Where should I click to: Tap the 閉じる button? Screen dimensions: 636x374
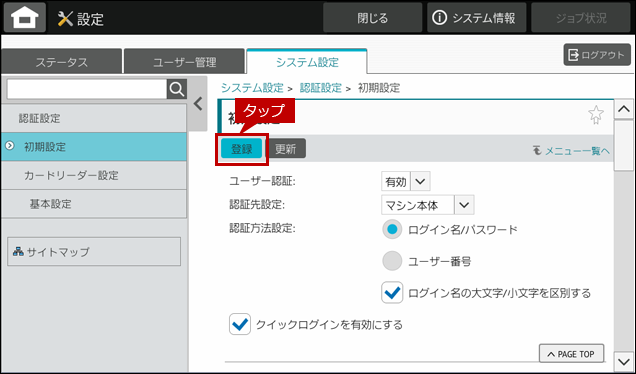[372, 18]
